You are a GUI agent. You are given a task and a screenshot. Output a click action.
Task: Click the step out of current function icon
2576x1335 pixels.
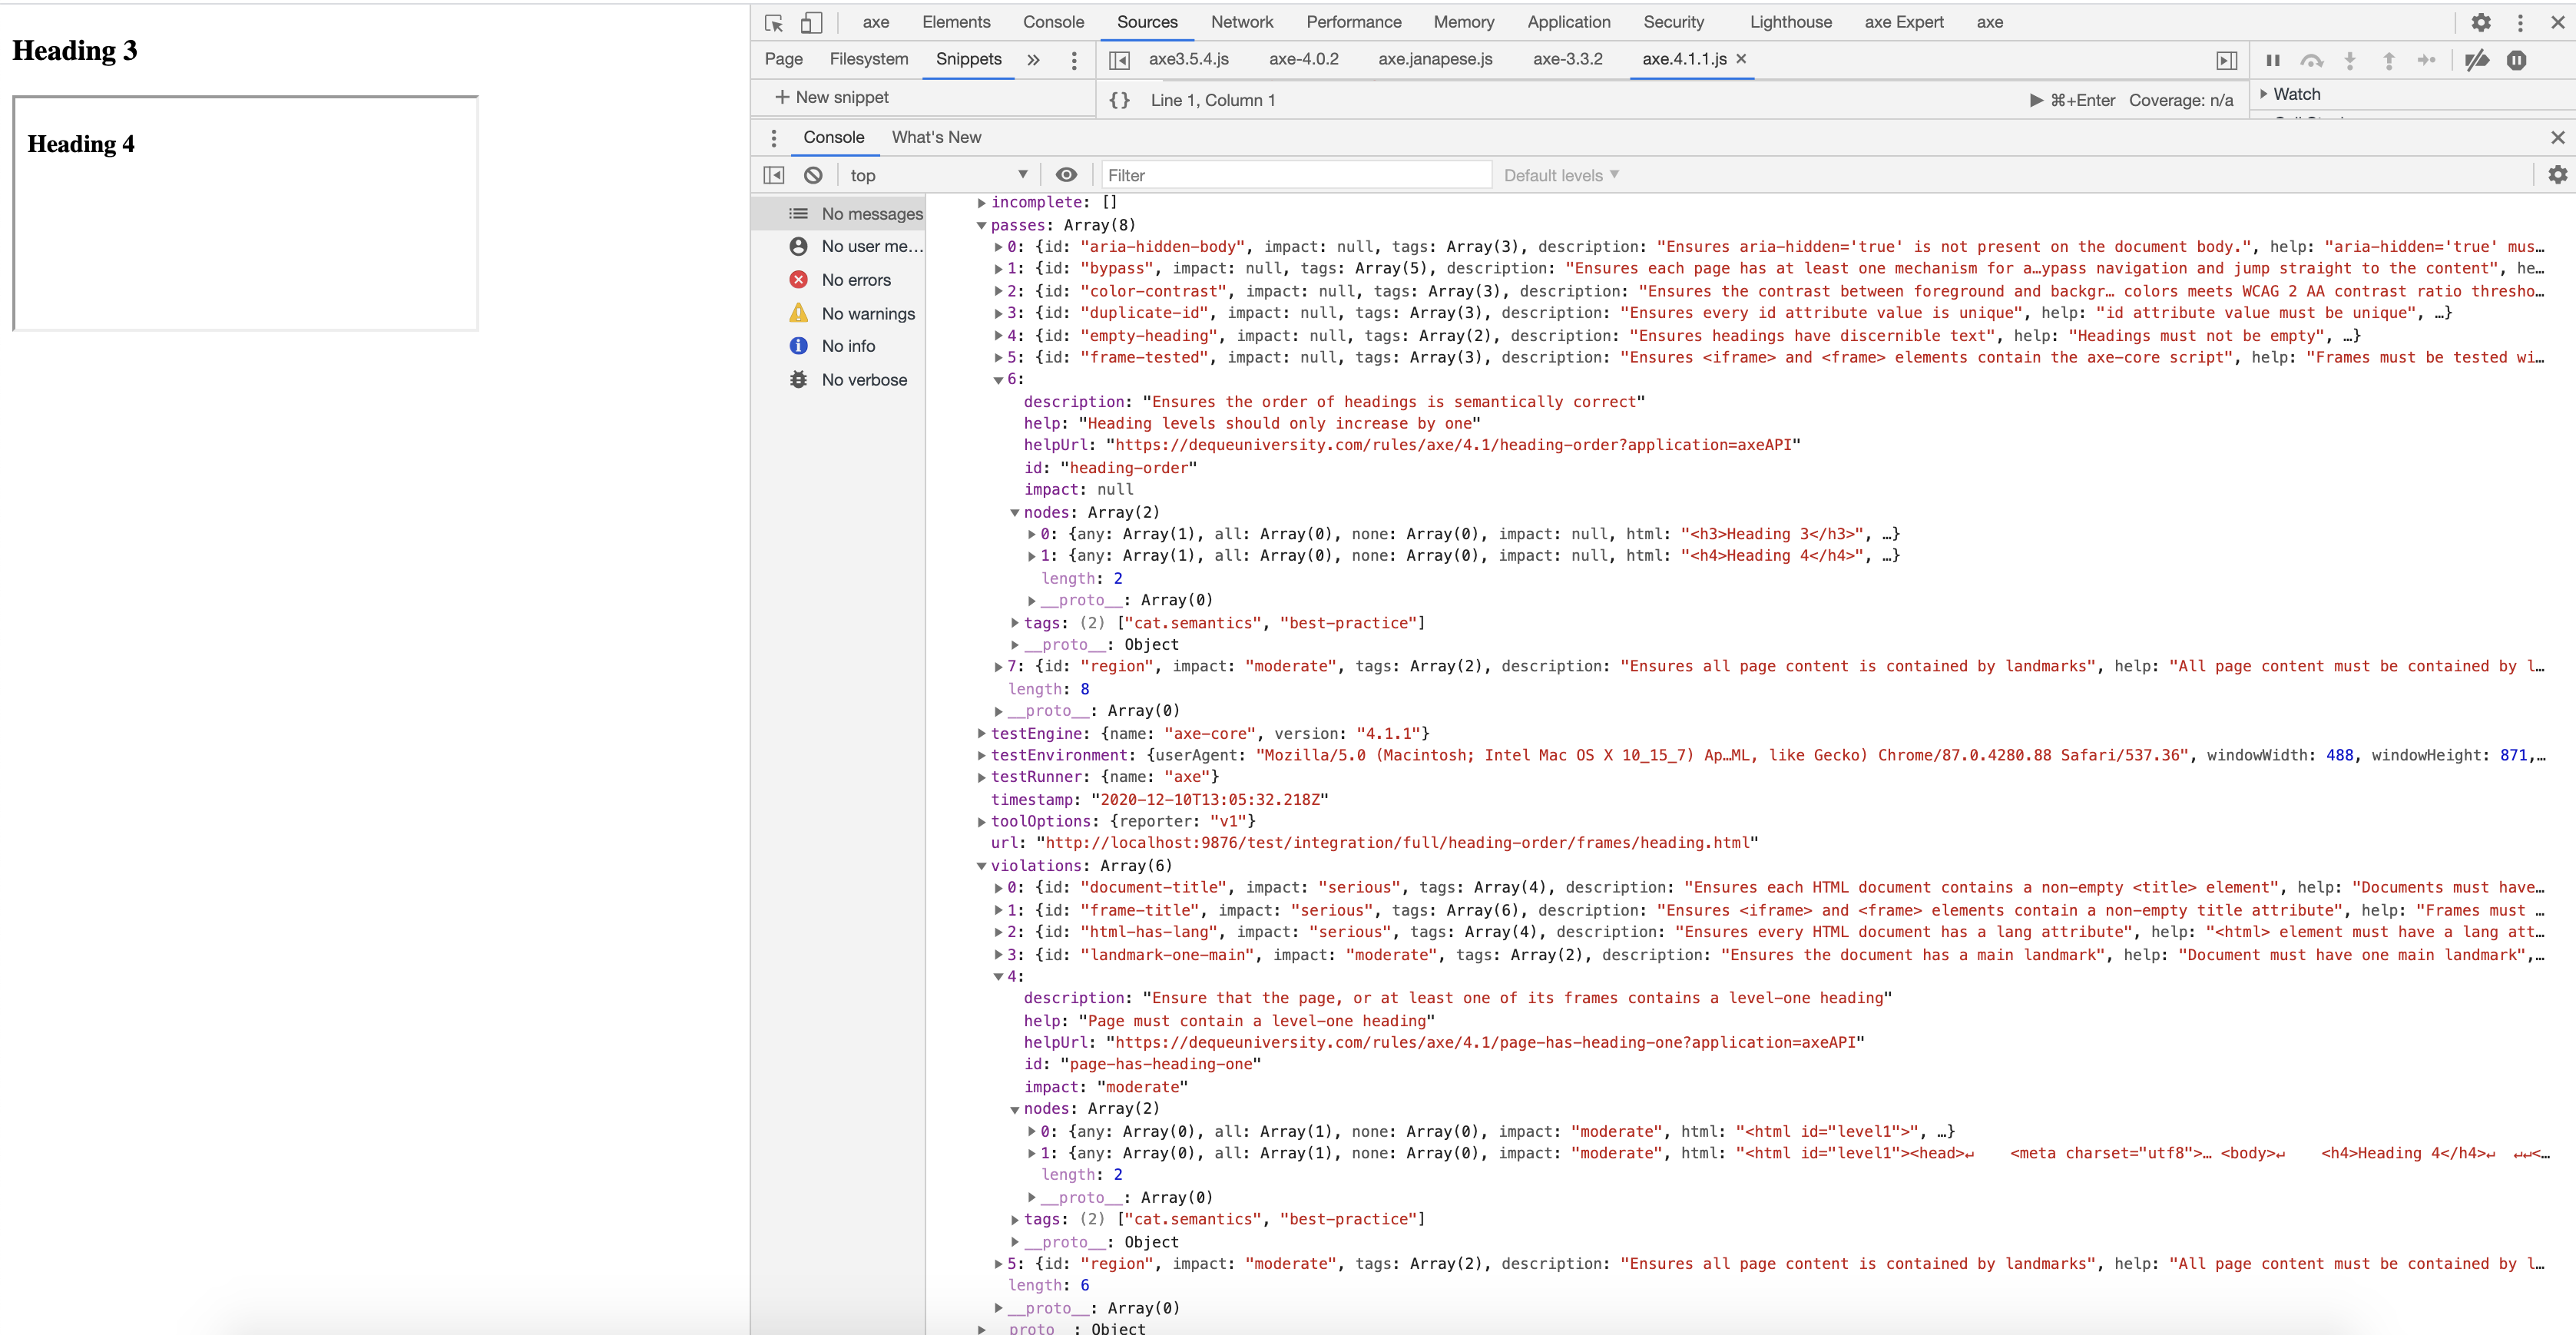click(2388, 60)
